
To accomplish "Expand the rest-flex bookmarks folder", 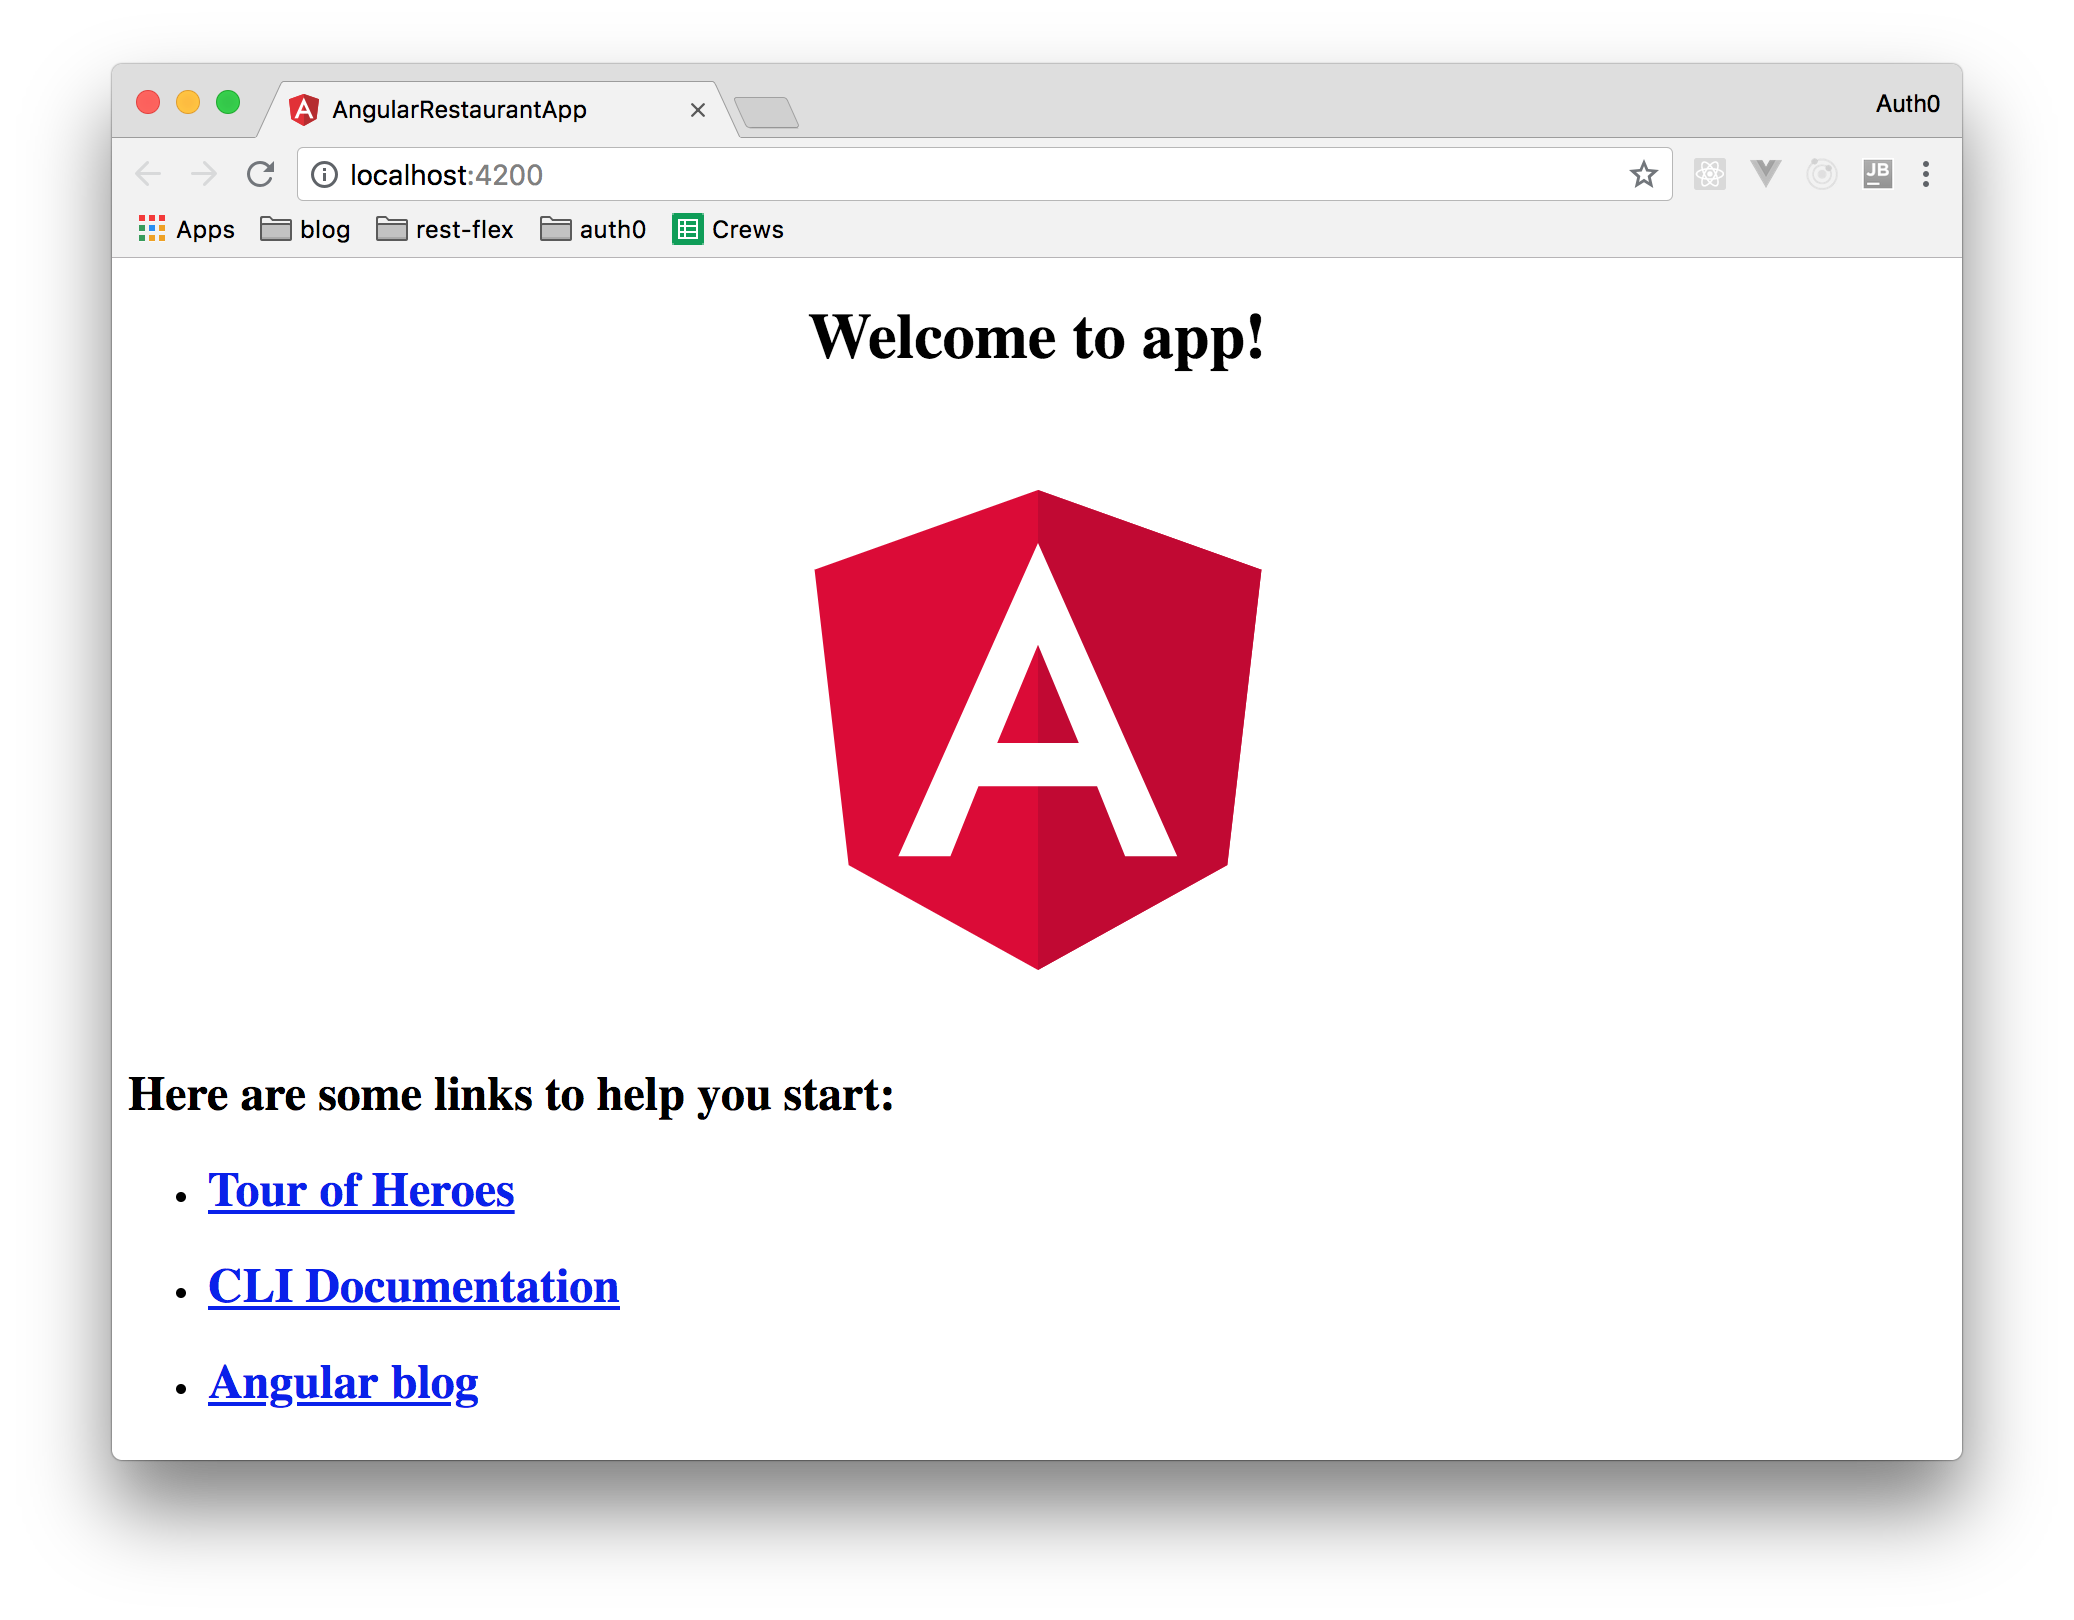I will [x=445, y=229].
